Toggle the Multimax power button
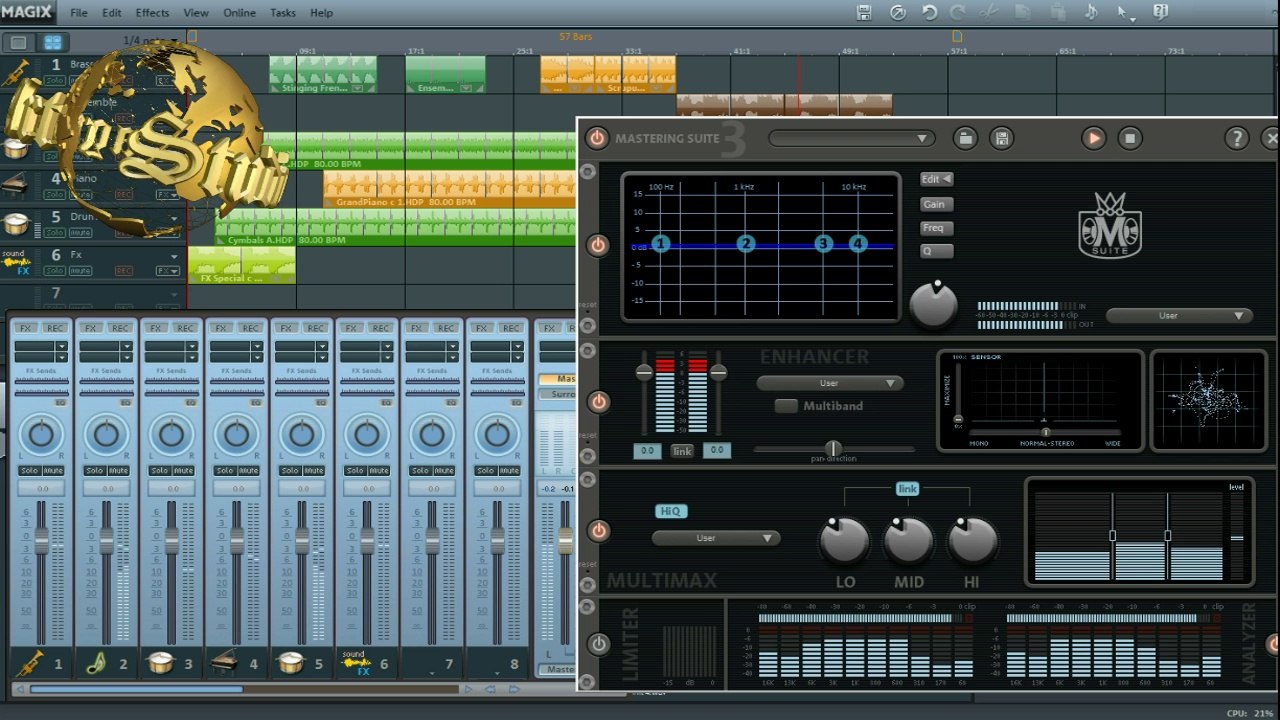This screenshot has width=1280, height=720. click(x=598, y=531)
